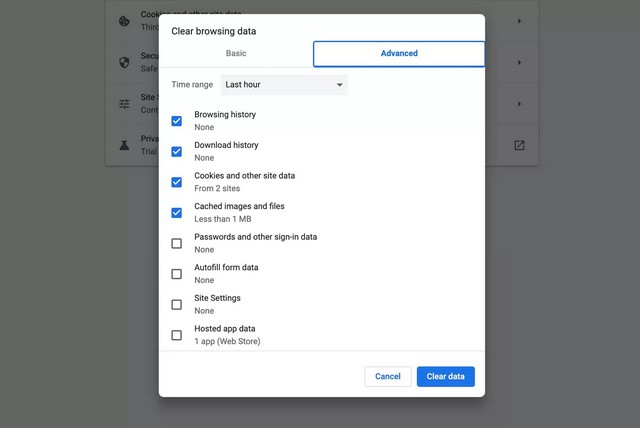The height and width of the screenshot is (428, 640).
Task: Click the security shield icon
Action: [124, 62]
